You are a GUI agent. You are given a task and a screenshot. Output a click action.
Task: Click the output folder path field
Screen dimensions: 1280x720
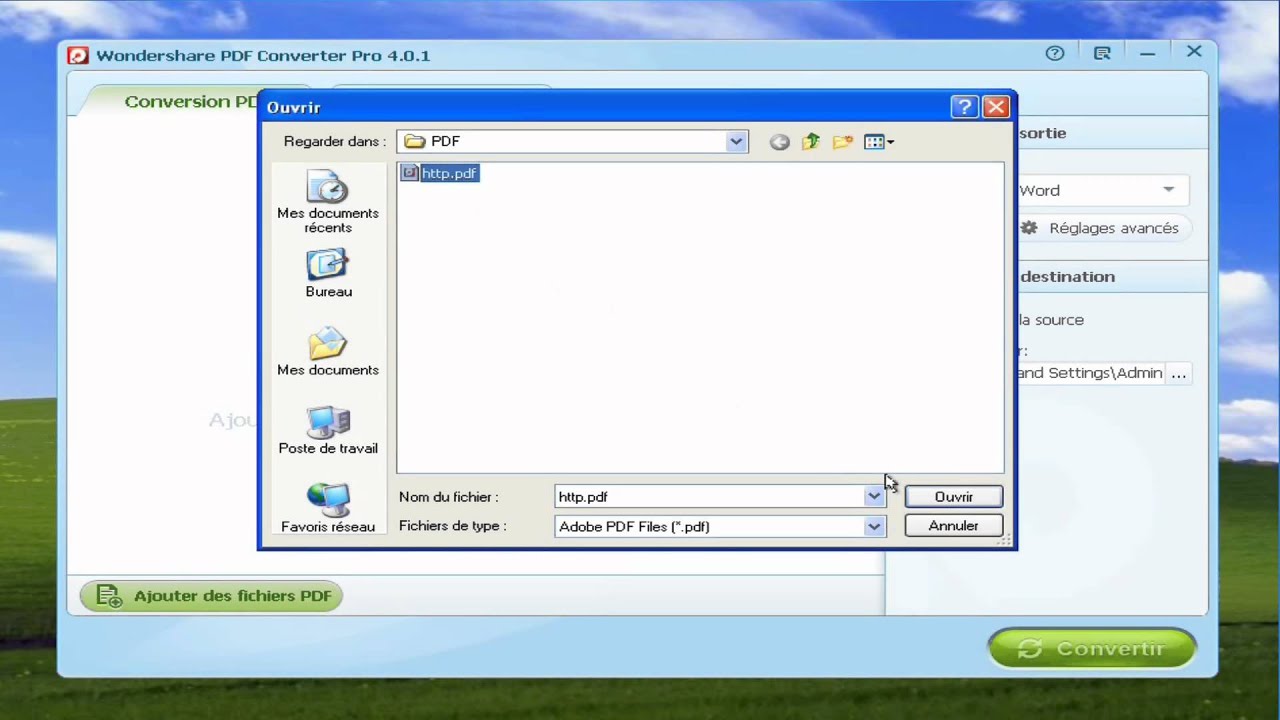click(x=1090, y=373)
